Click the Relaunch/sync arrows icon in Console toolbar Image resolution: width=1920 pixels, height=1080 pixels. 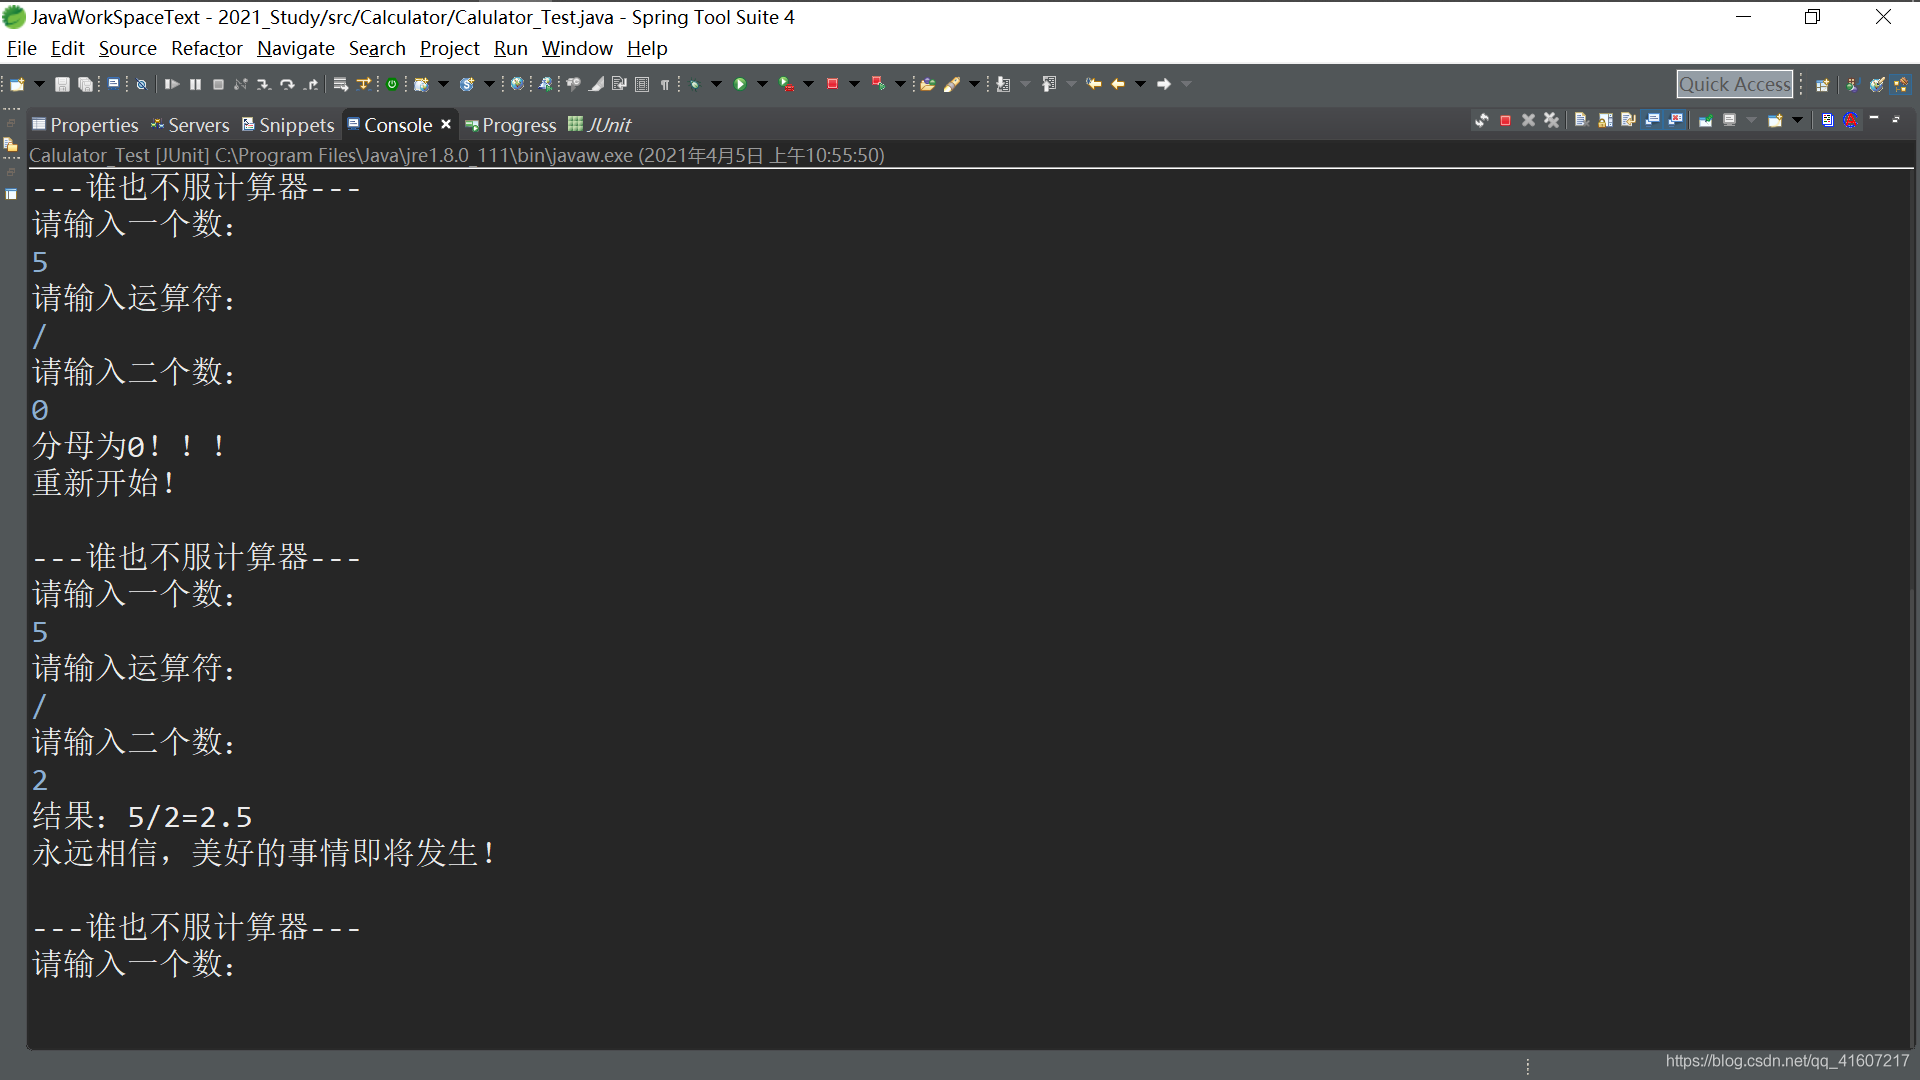tap(1482, 120)
